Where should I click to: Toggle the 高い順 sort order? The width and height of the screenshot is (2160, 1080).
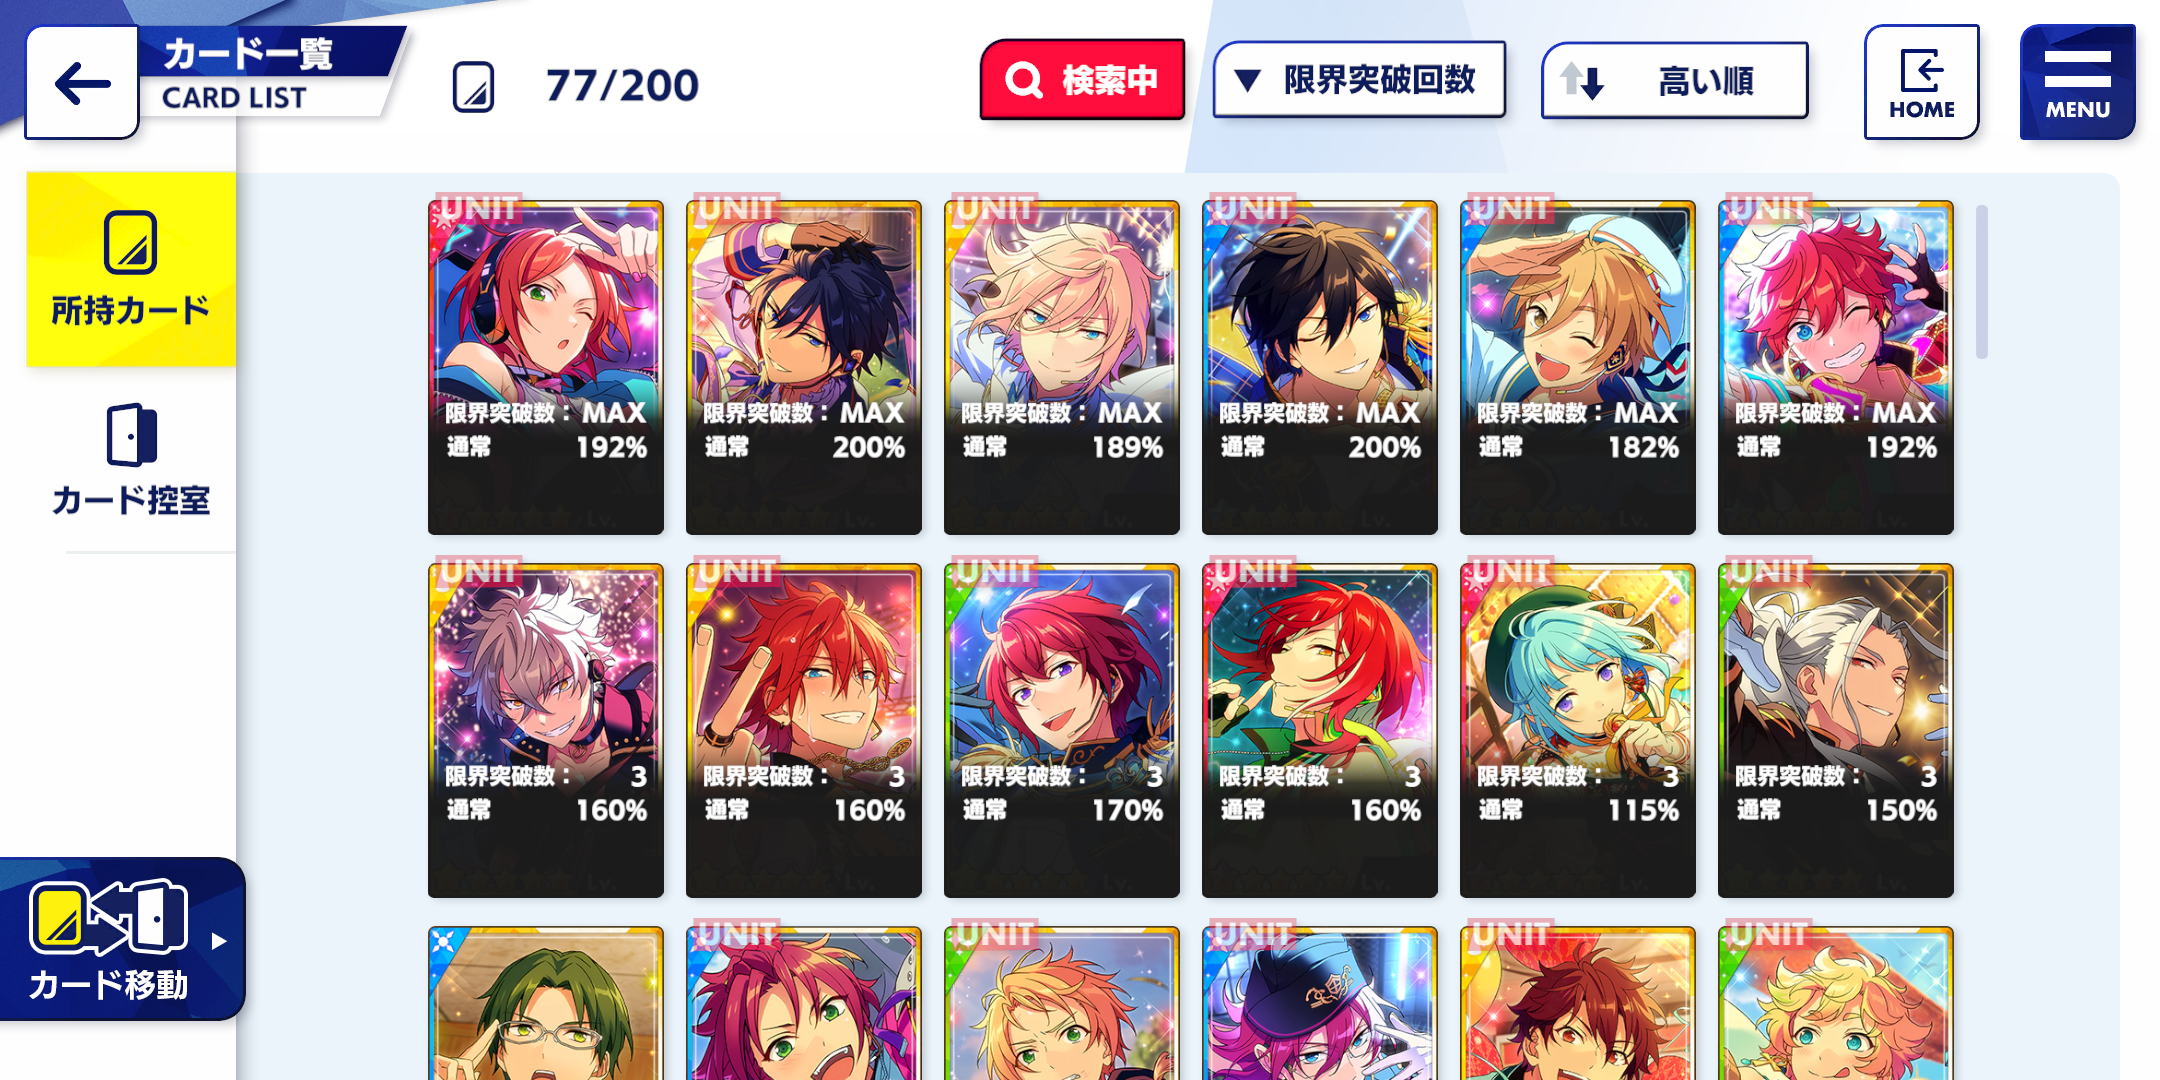pos(1675,80)
